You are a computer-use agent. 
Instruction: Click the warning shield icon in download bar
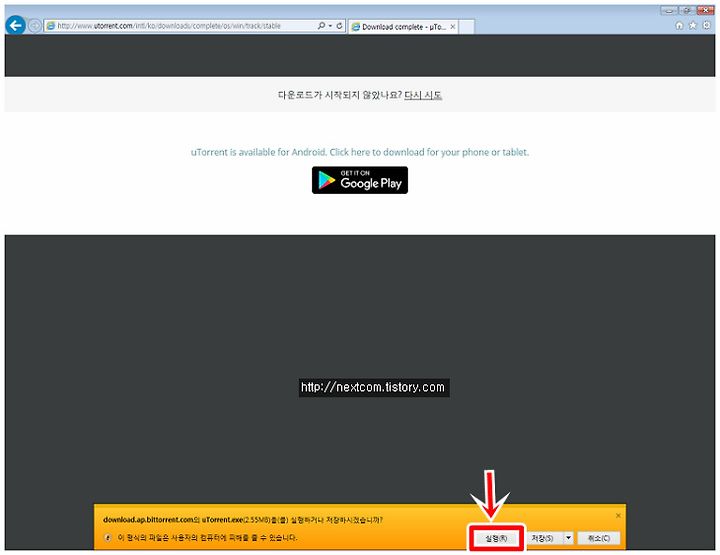108,538
